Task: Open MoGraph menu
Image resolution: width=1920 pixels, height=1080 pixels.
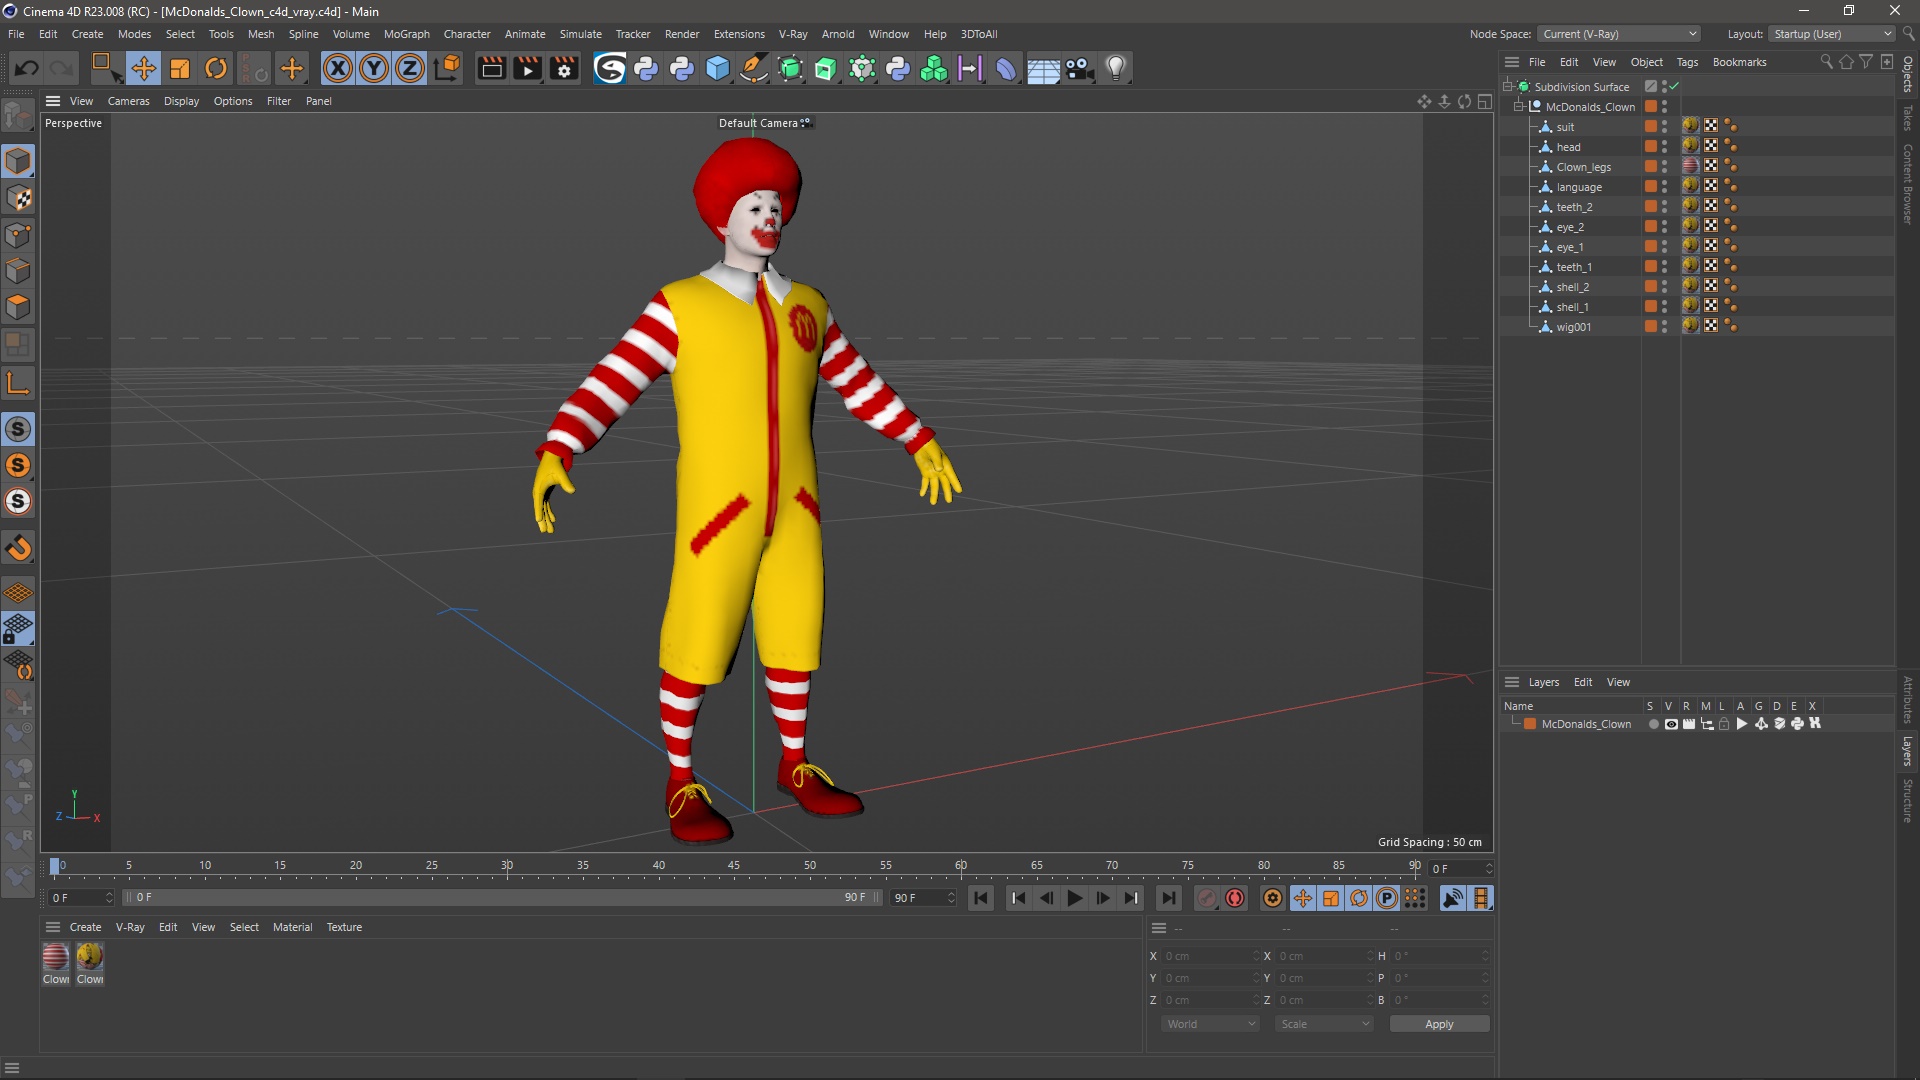Action: [406, 34]
